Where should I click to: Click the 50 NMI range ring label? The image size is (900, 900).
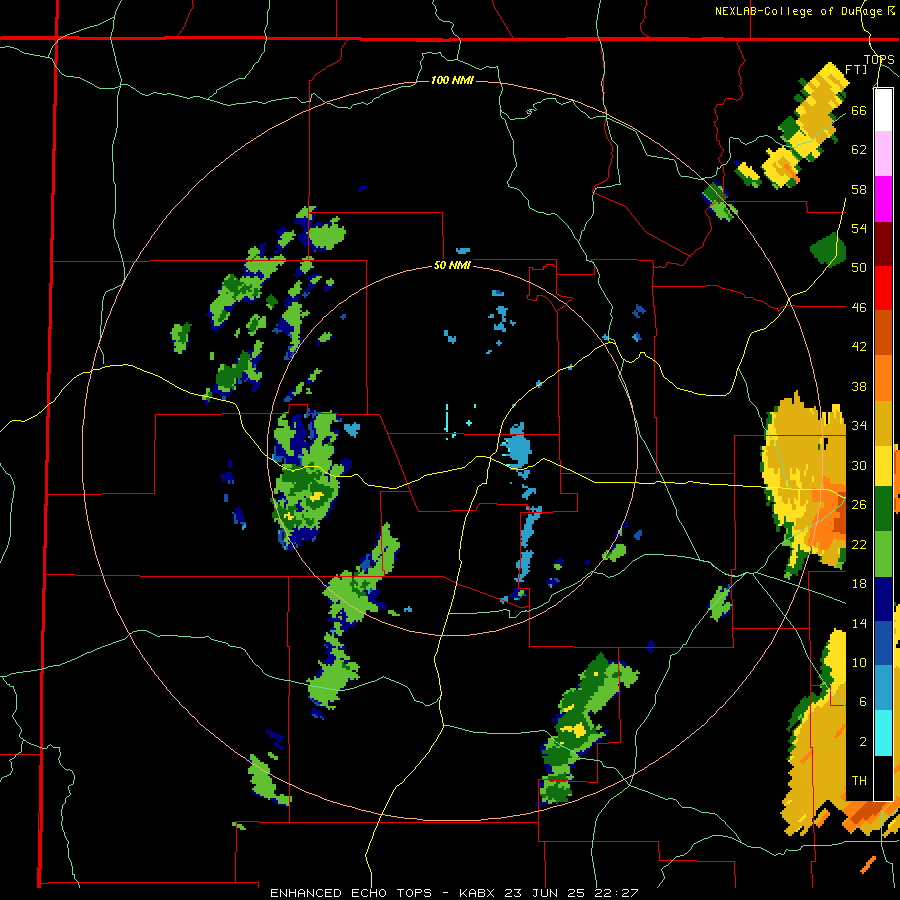tap(452, 265)
